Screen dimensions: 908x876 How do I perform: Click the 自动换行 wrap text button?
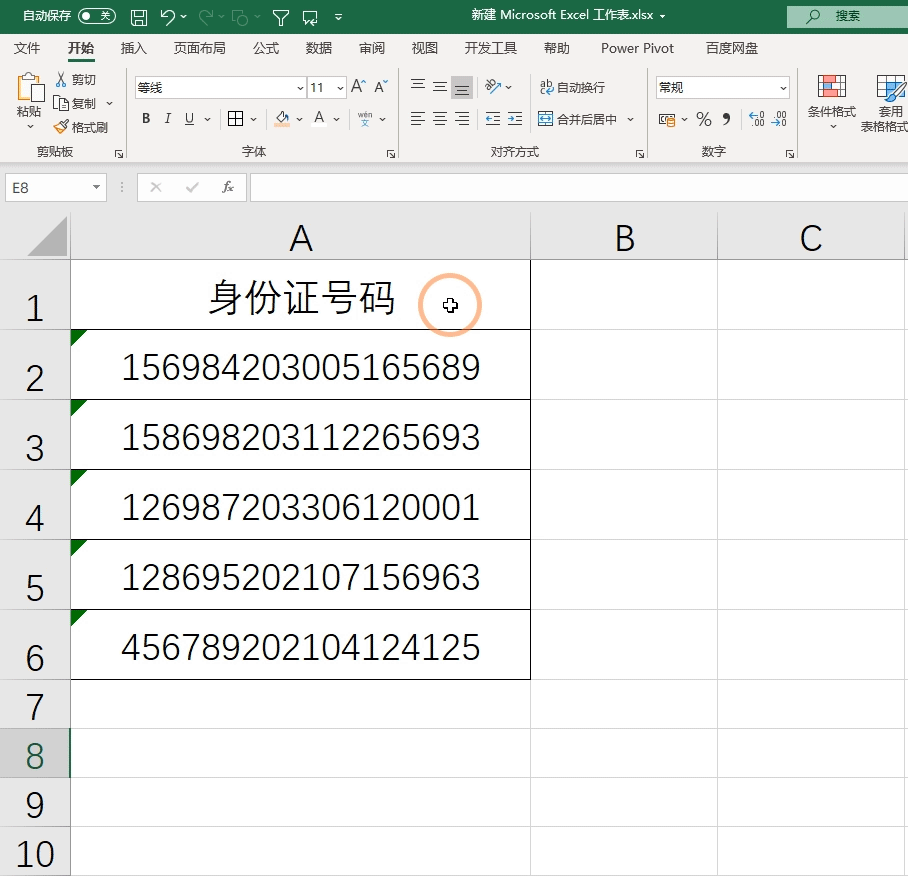click(x=572, y=88)
